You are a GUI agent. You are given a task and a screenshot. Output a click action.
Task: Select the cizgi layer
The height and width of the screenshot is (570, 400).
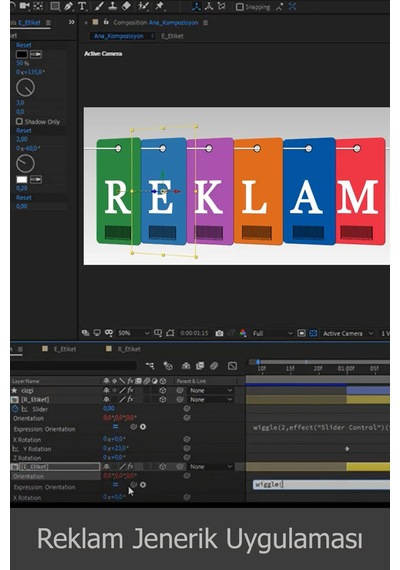pos(27,390)
